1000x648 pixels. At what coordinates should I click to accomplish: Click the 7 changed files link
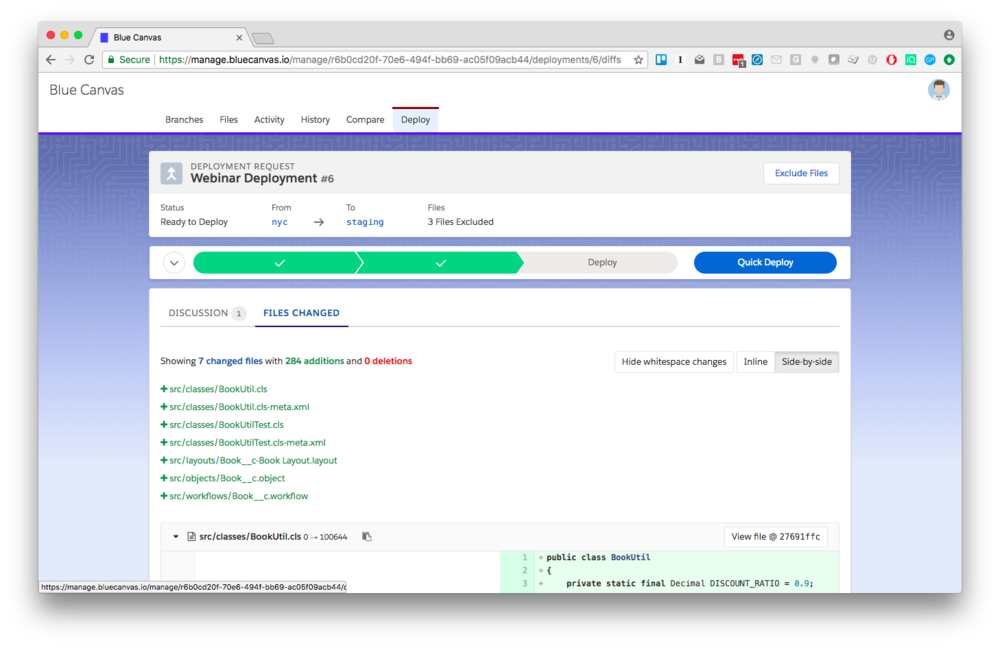230,361
